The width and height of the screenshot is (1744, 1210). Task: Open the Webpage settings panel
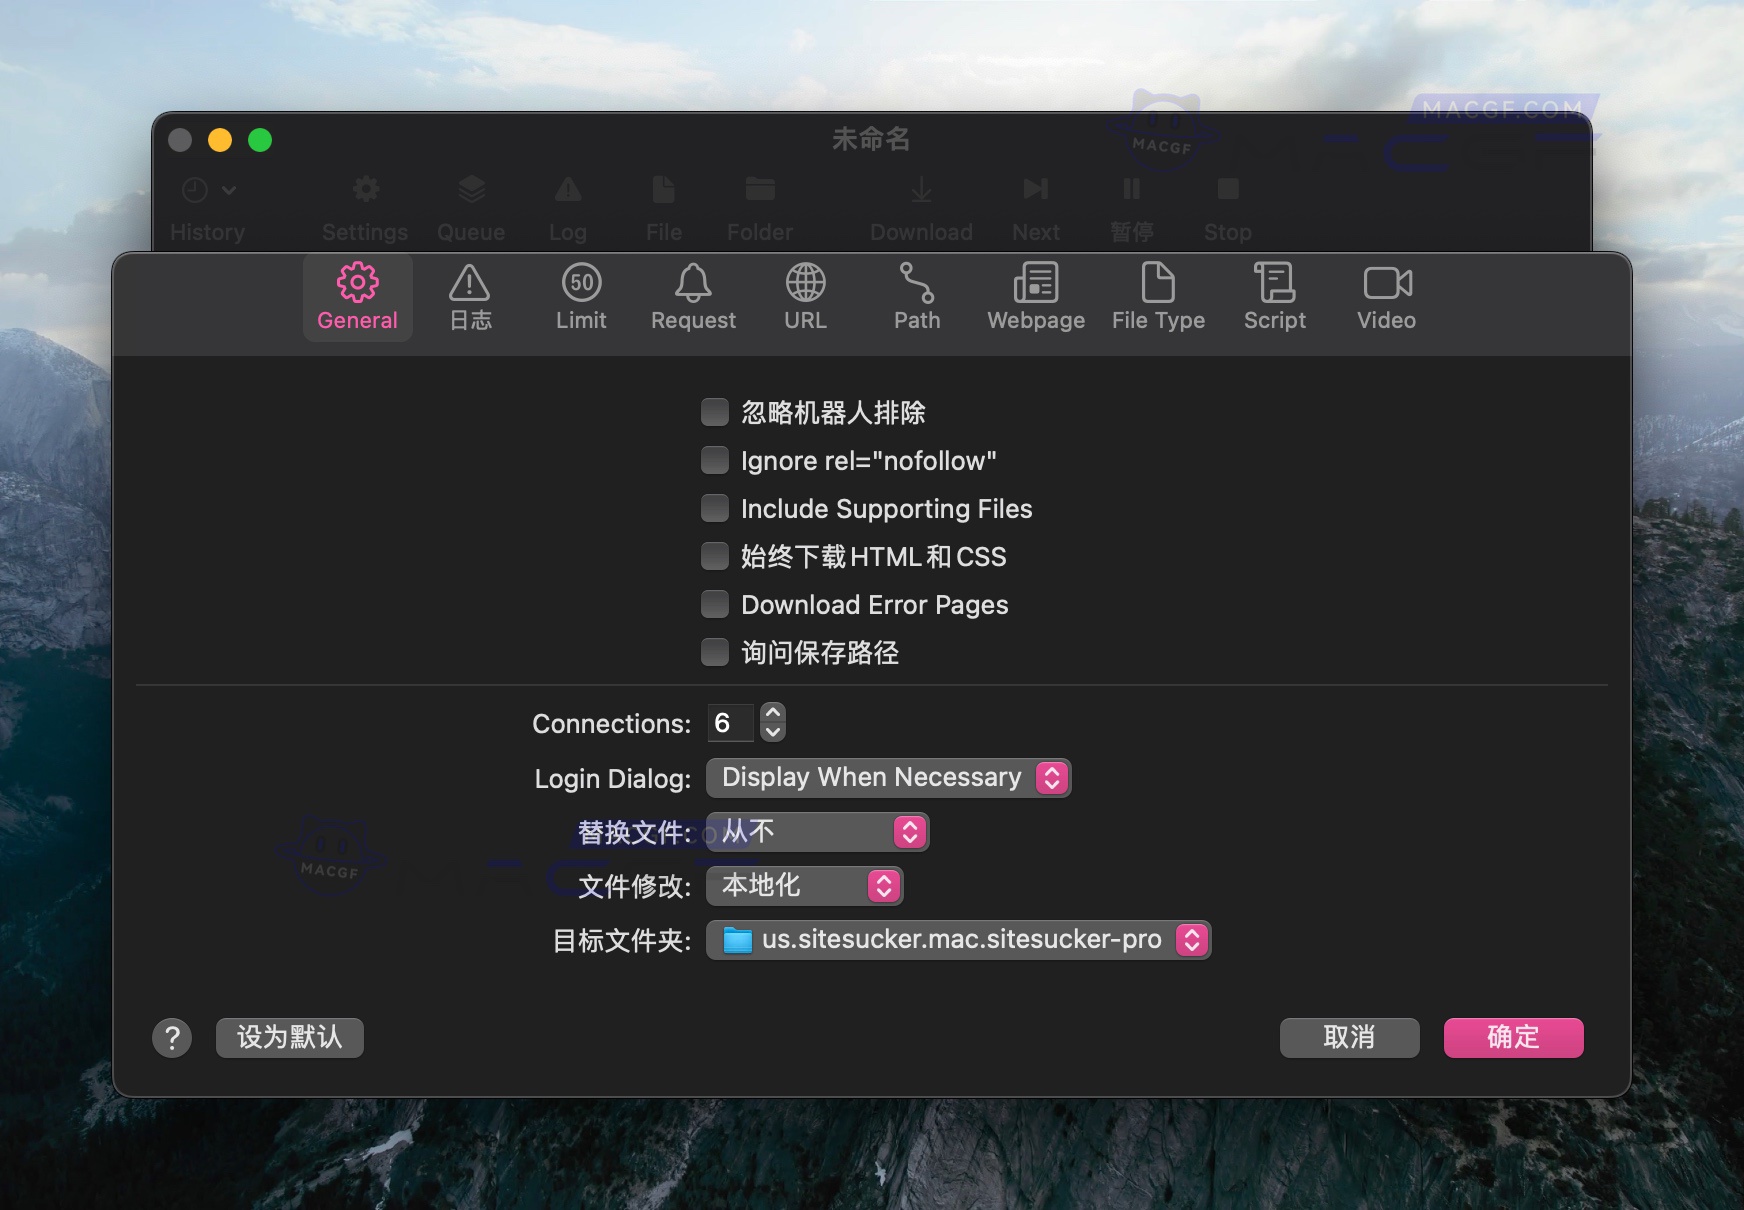[x=1035, y=297]
